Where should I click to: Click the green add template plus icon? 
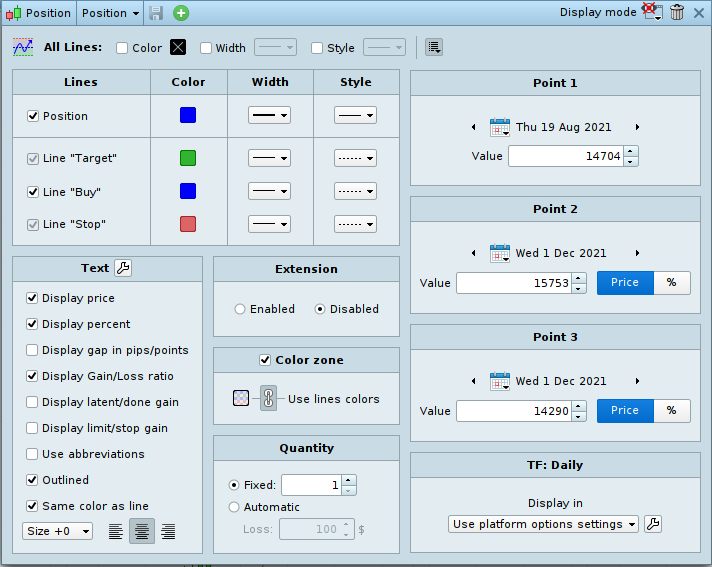pos(181,13)
